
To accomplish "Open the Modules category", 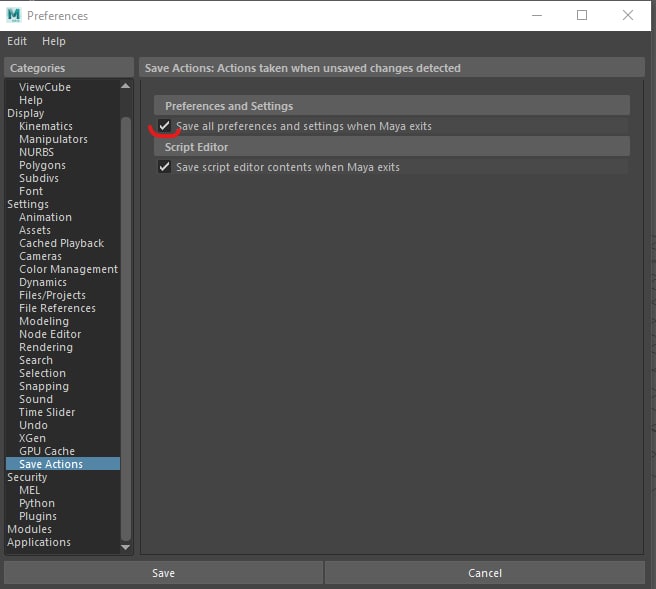I will (x=29, y=529).
